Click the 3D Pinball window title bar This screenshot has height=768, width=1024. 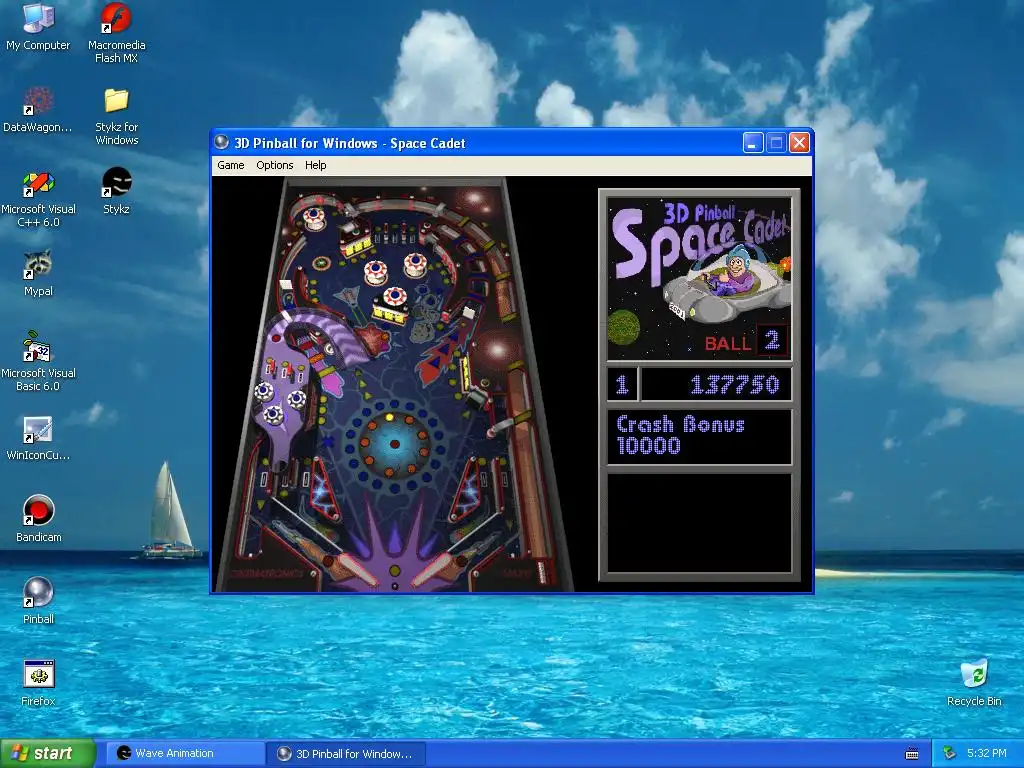512,142
